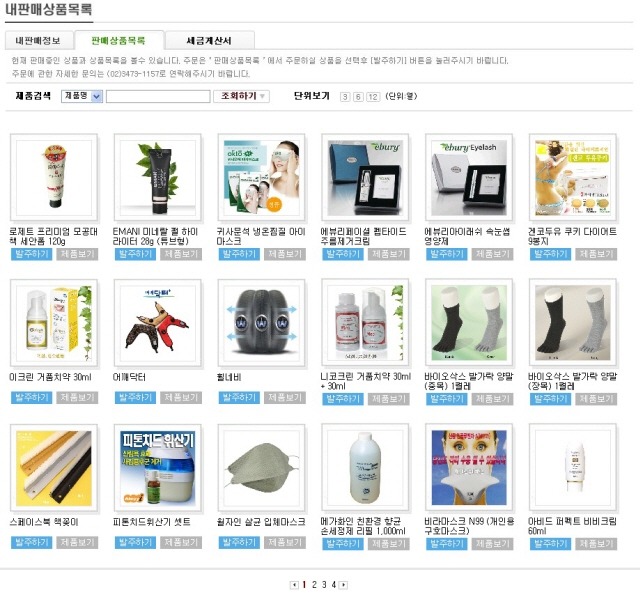640x598 pixels.
Task: Show 12 columns per row view
Action: [x=373, y=97]
